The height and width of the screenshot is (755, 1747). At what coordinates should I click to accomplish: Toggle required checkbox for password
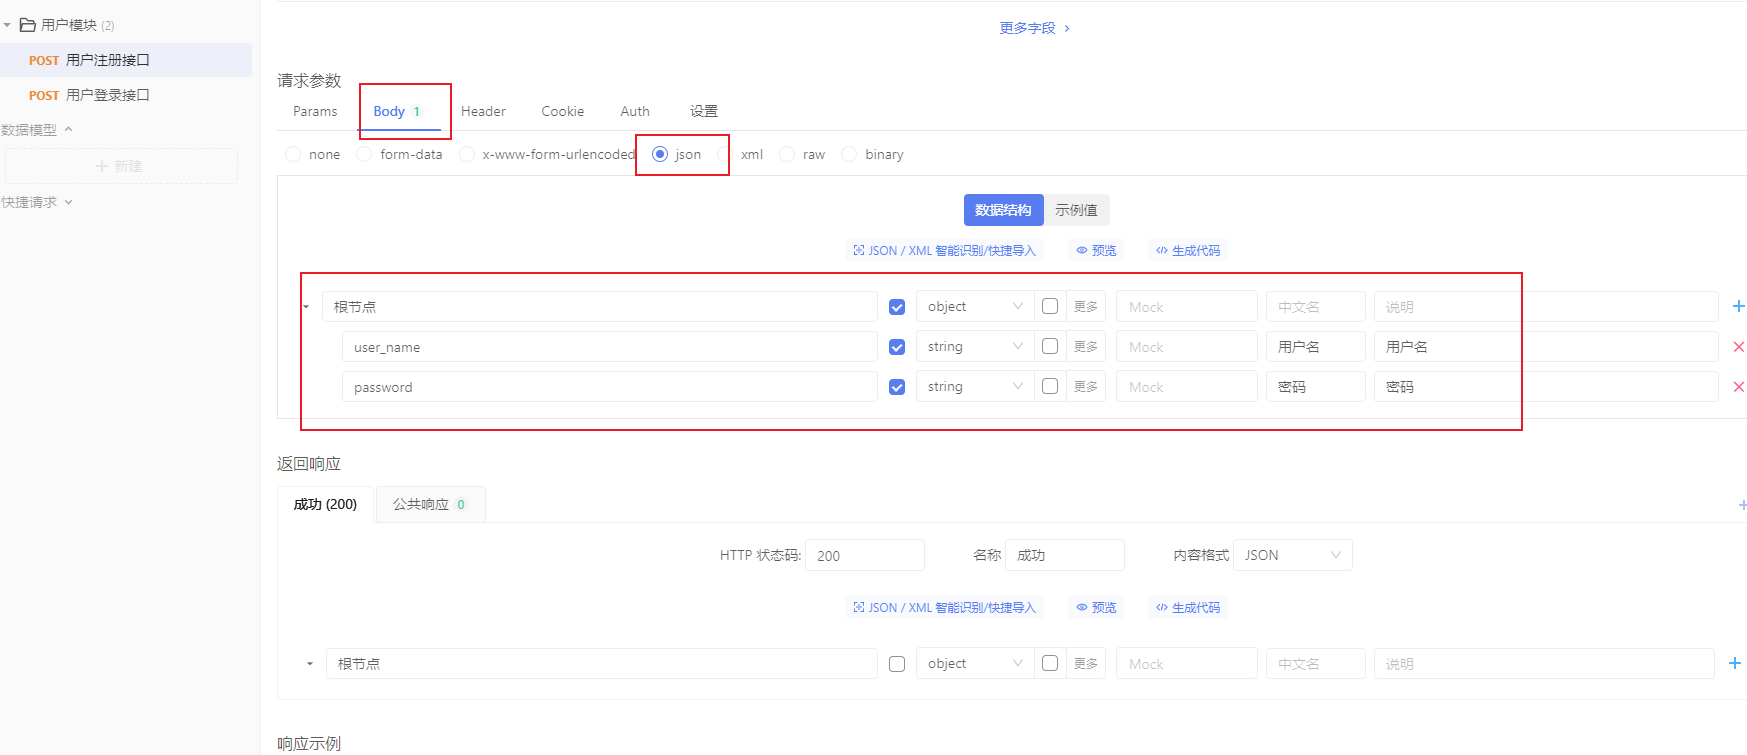897,387
